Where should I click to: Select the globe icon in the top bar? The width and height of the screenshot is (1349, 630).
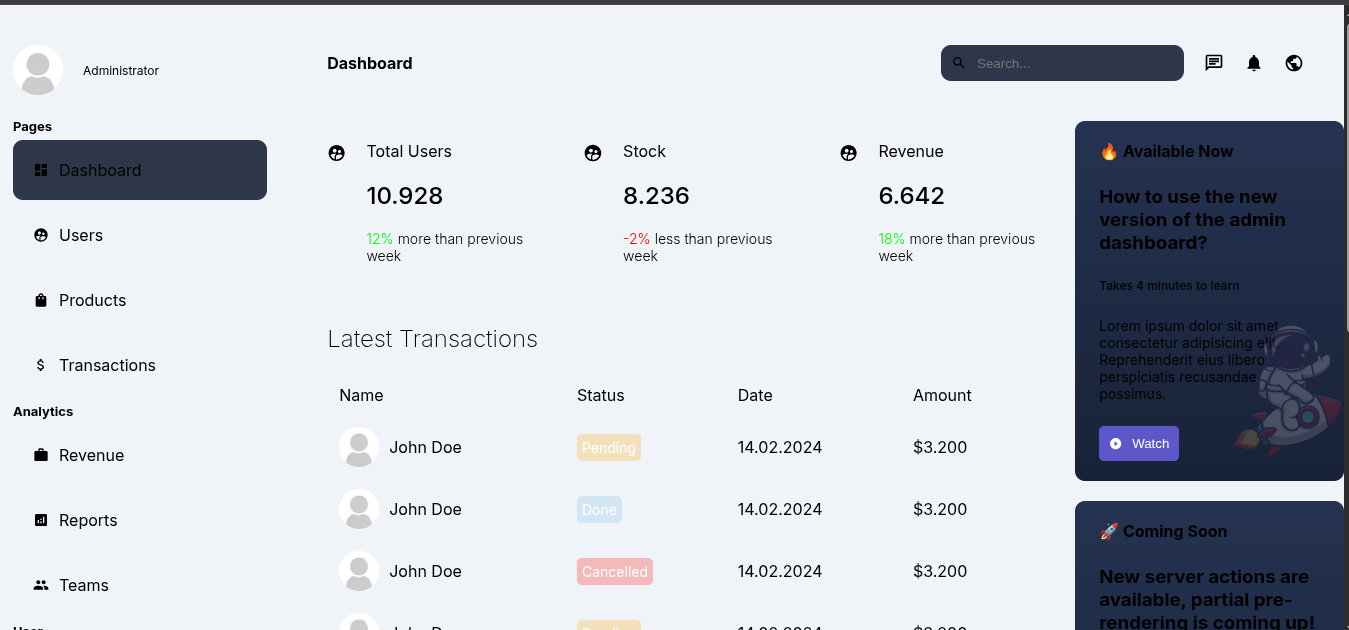1294,63
